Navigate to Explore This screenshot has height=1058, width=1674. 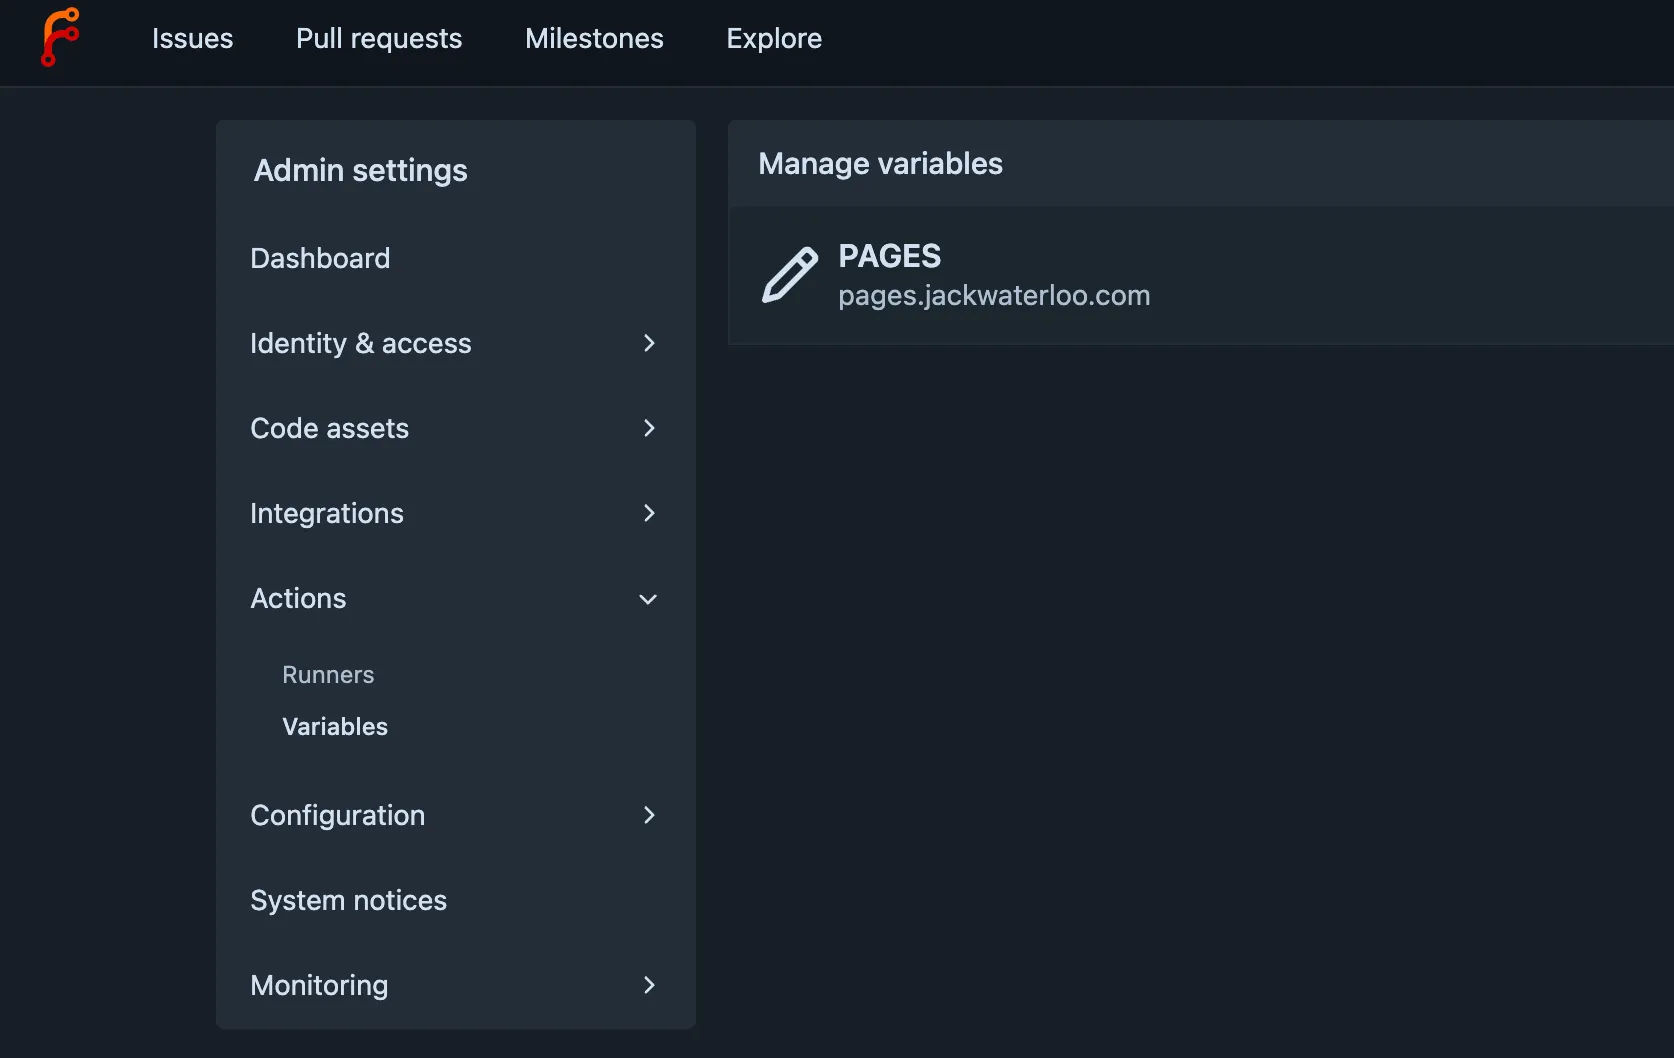(x=774, y=38)
